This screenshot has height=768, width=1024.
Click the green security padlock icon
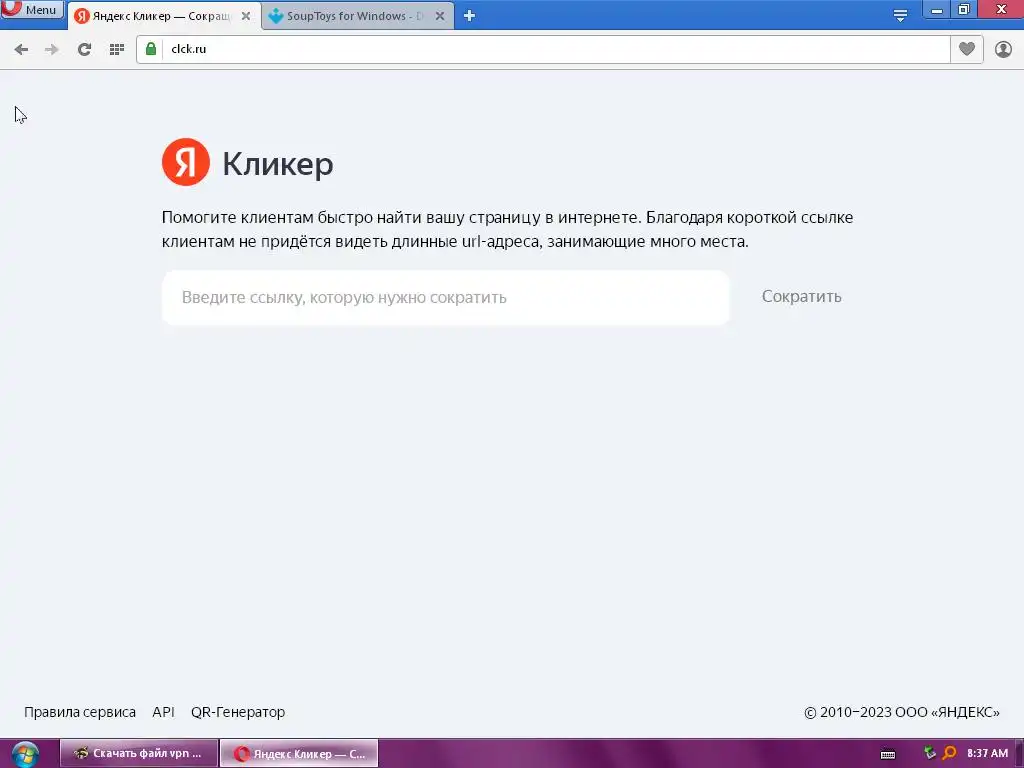tap(151, 49)
